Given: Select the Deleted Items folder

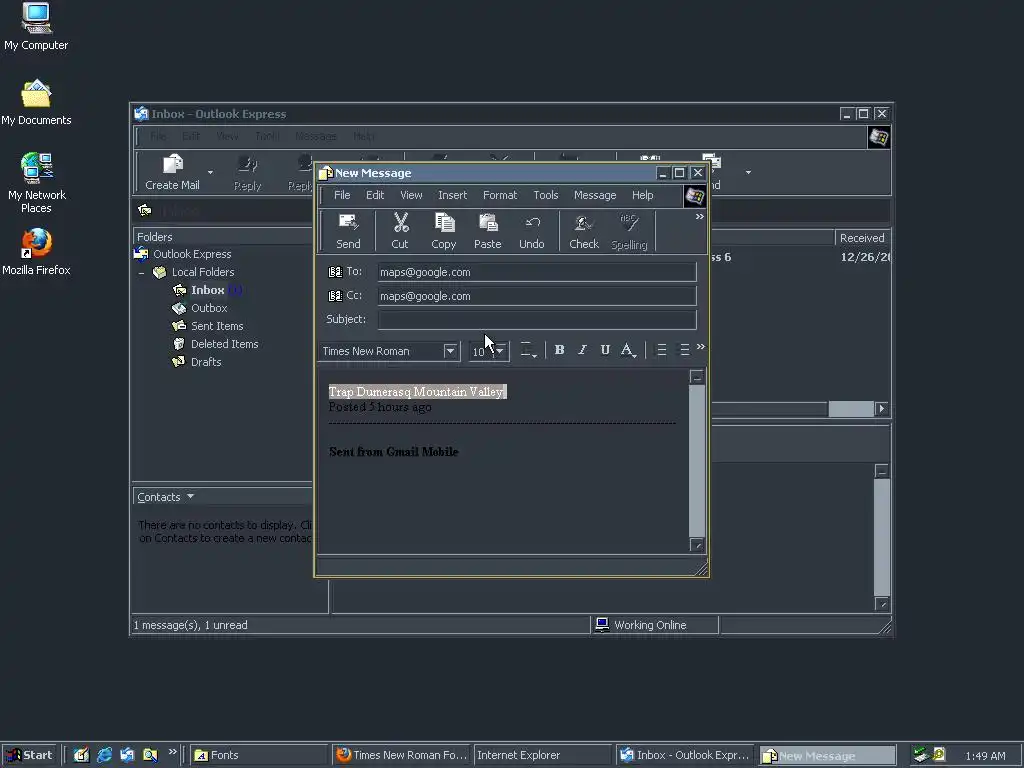Looking at the screenshot, I should click(x=225, y=344).
